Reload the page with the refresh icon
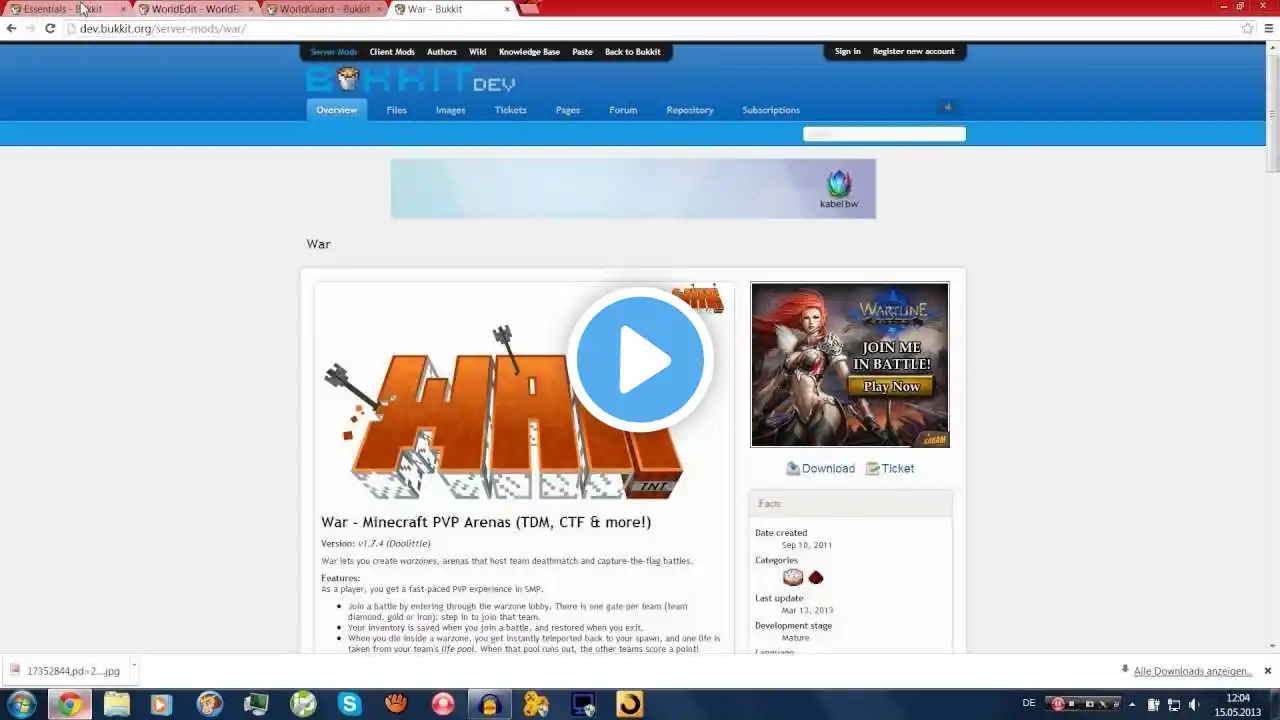 tap(50, 28)
